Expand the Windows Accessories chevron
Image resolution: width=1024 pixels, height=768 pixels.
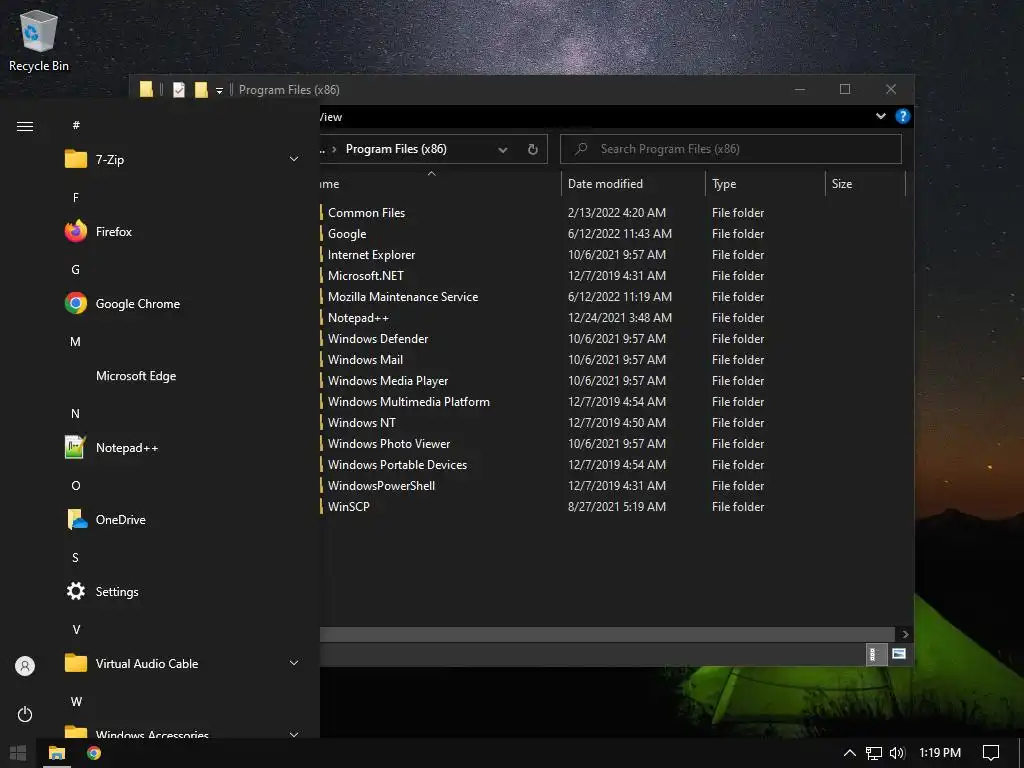[x=294, y=734]
